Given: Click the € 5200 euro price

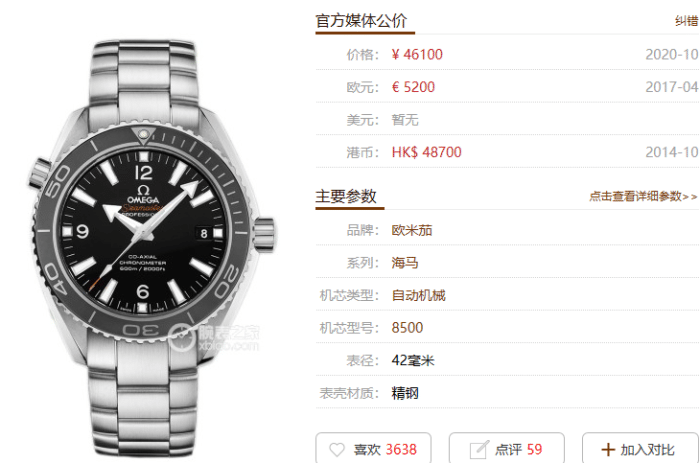Looking at the screenshot, I should click(413, 87).
